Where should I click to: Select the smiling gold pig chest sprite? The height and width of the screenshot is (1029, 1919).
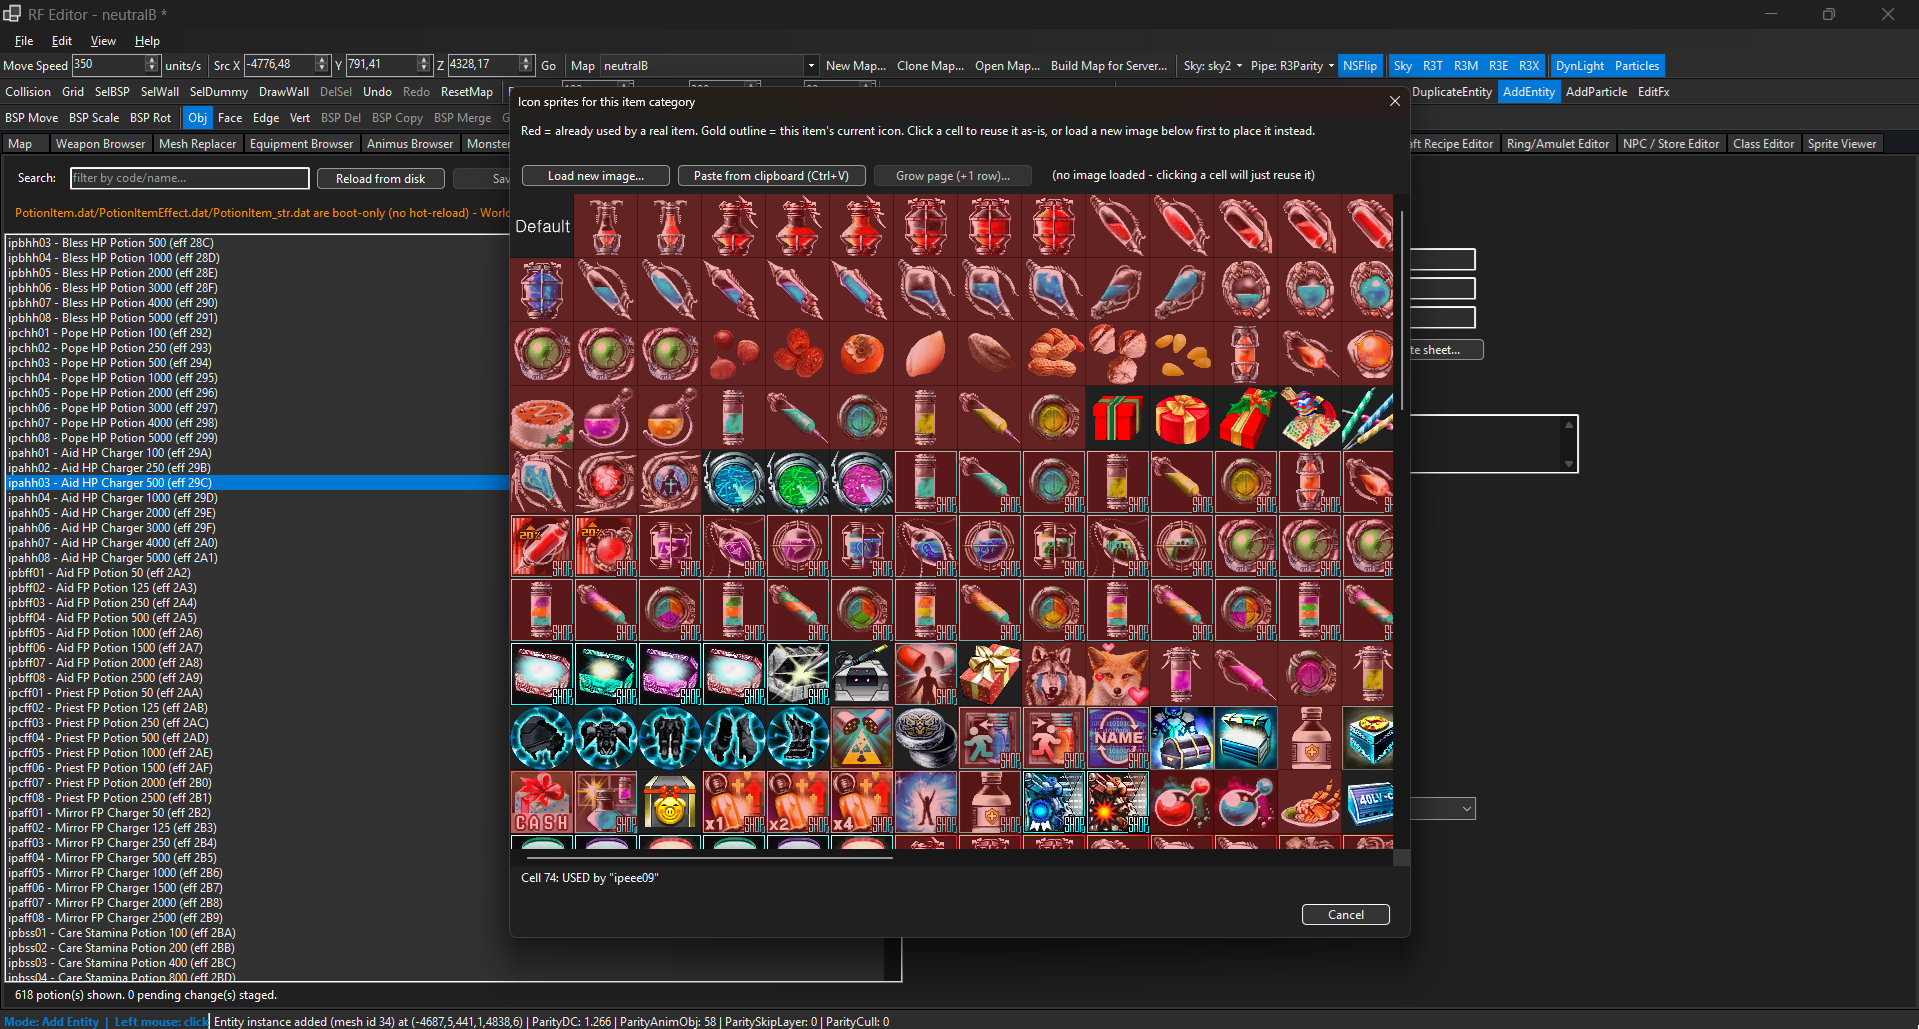(x=670, y=802)
